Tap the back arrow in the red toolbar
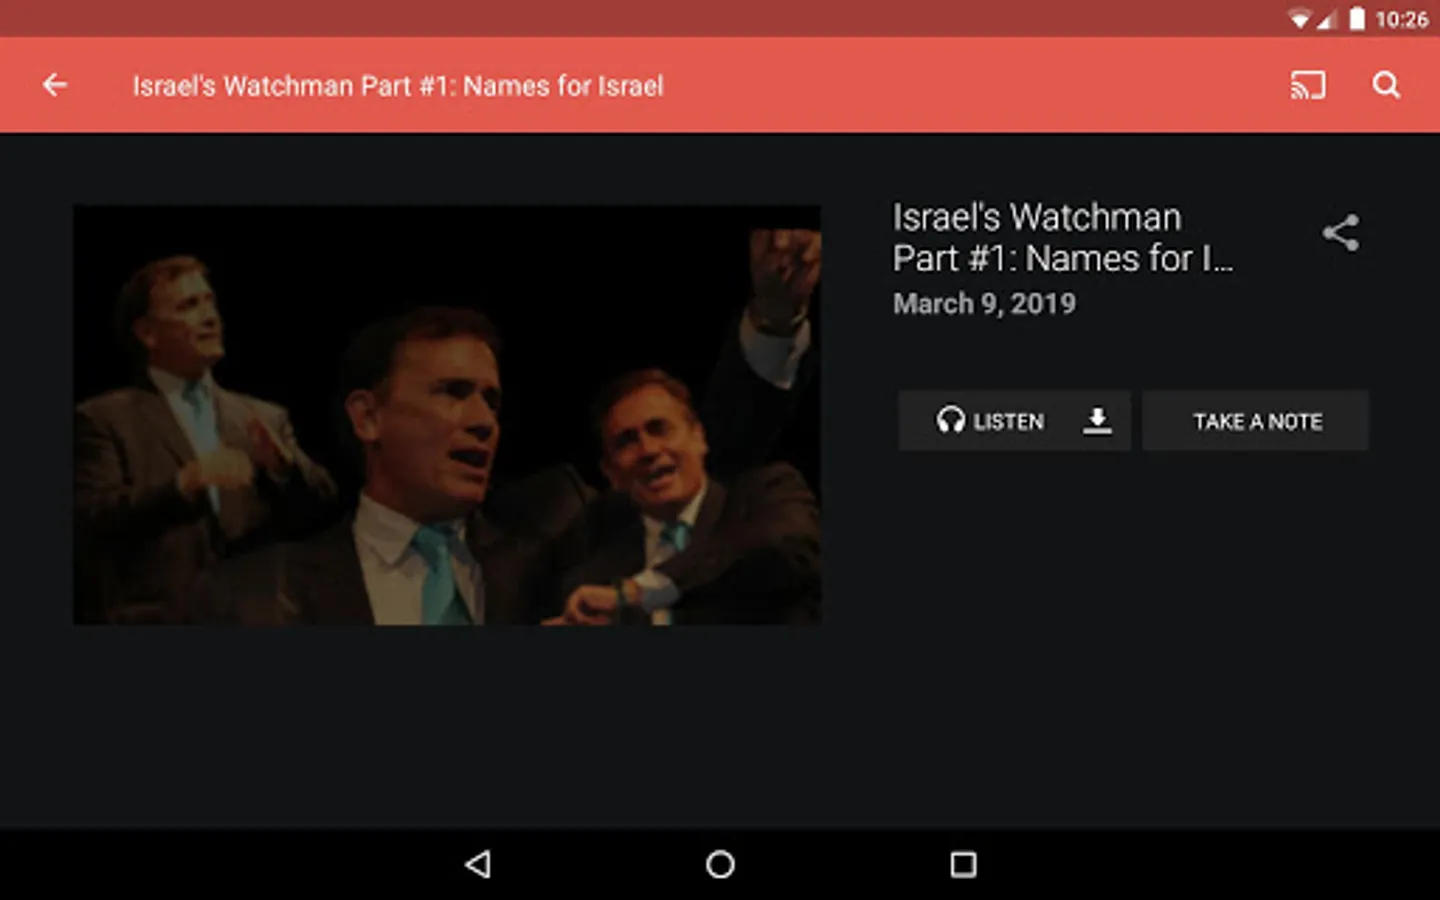 coord(55,85)
